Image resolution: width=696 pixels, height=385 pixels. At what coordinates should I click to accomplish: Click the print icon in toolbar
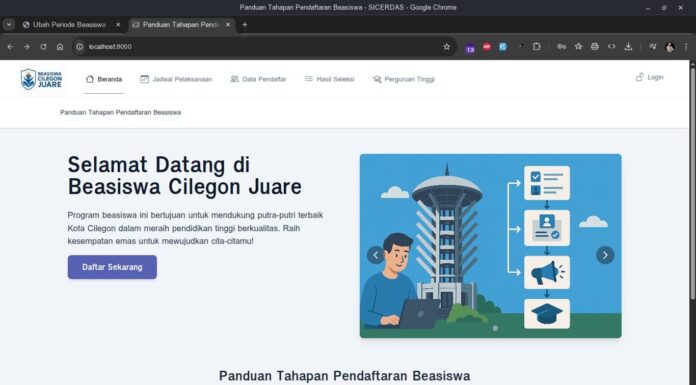click(595, 47)
